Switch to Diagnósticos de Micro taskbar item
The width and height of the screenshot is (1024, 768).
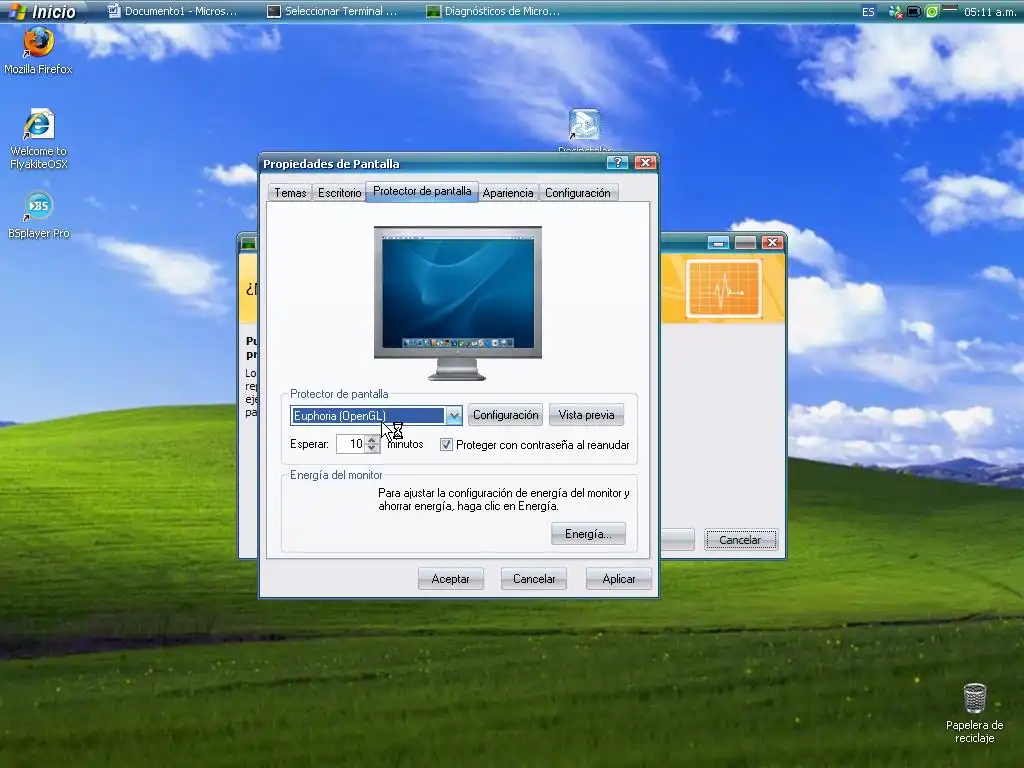coord(493,11)
